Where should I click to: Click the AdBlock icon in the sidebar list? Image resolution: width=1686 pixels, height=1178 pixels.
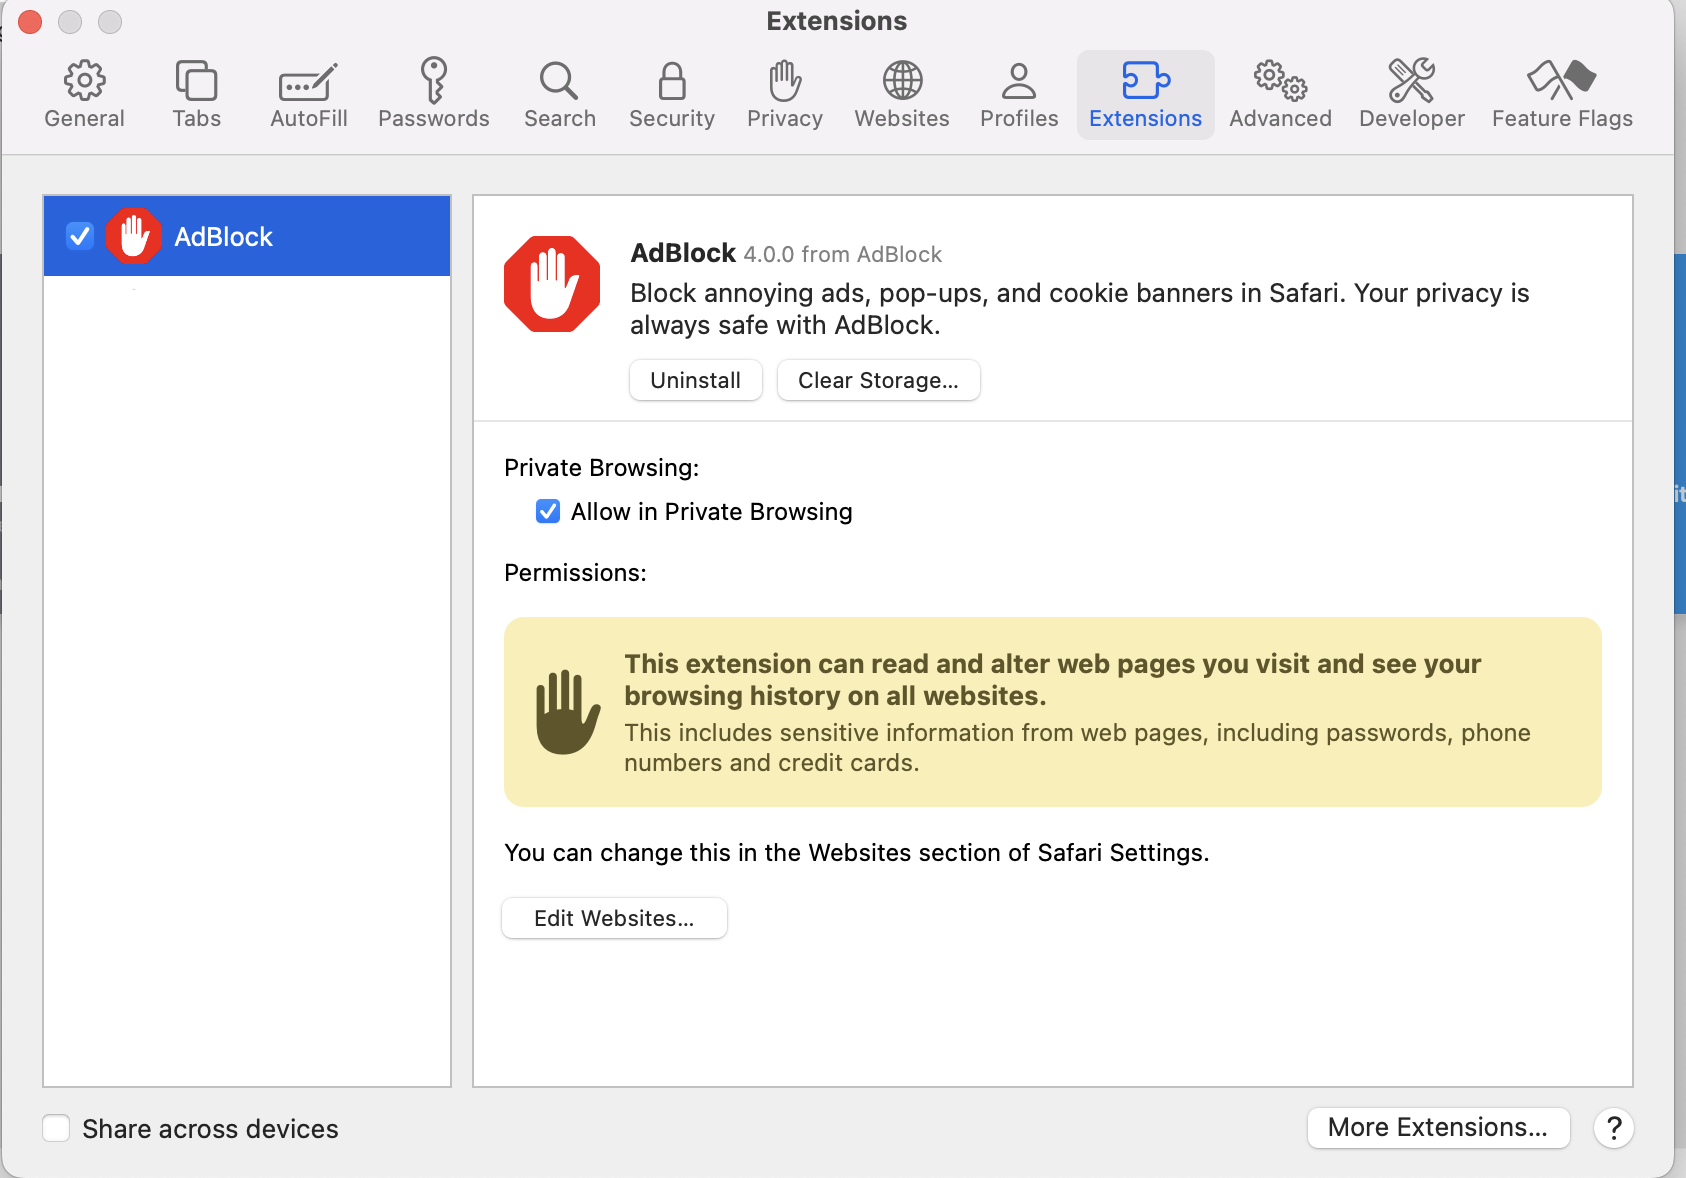pos(133,236)
